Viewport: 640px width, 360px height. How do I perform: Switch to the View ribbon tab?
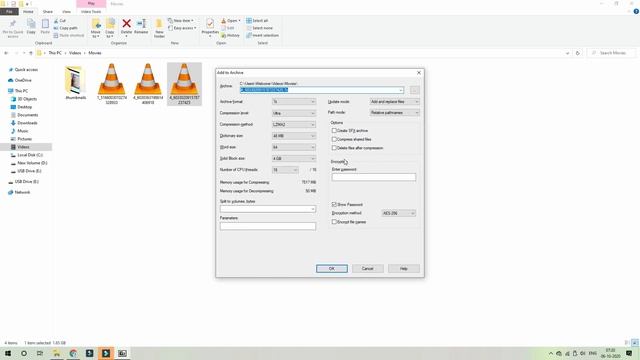click(67, 11)
